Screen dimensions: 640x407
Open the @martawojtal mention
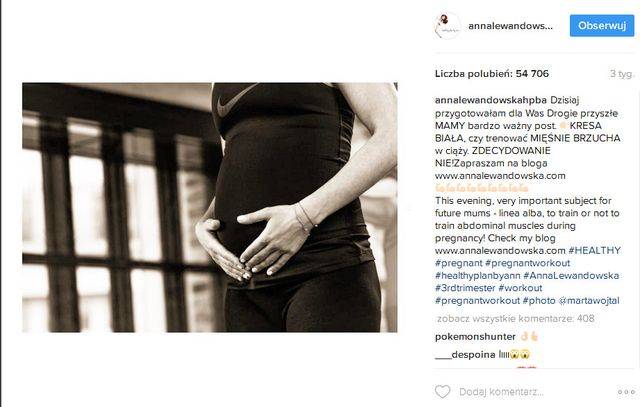(589, 300)
